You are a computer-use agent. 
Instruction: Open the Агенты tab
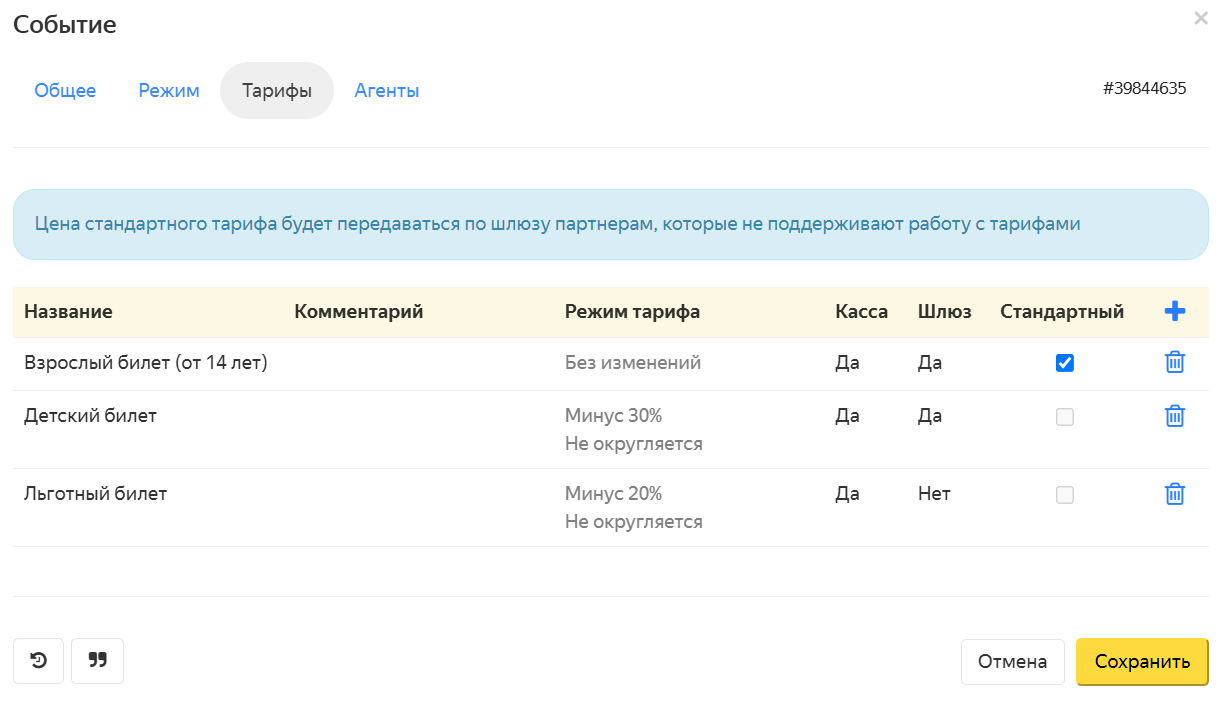(x=387, y=91)
